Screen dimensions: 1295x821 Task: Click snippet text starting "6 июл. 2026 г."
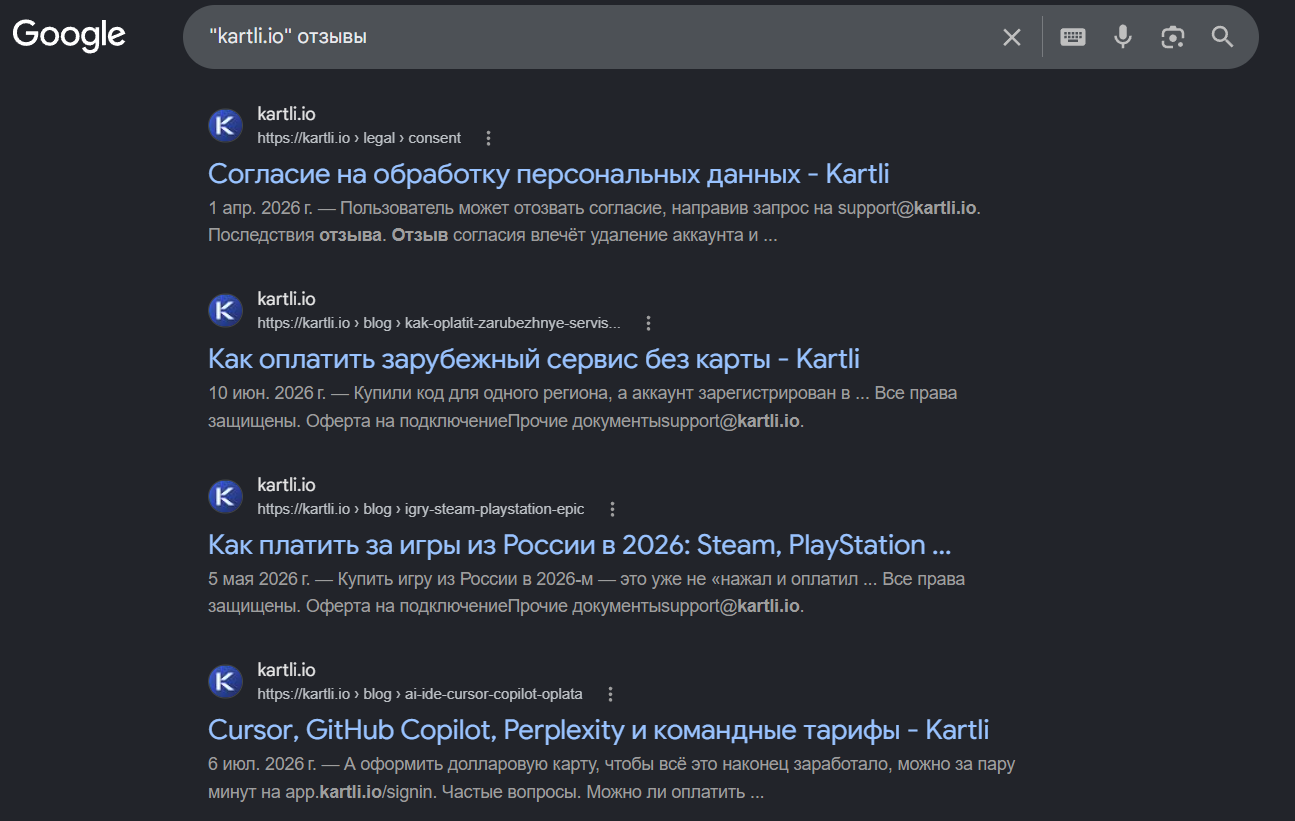pos(612,778)
